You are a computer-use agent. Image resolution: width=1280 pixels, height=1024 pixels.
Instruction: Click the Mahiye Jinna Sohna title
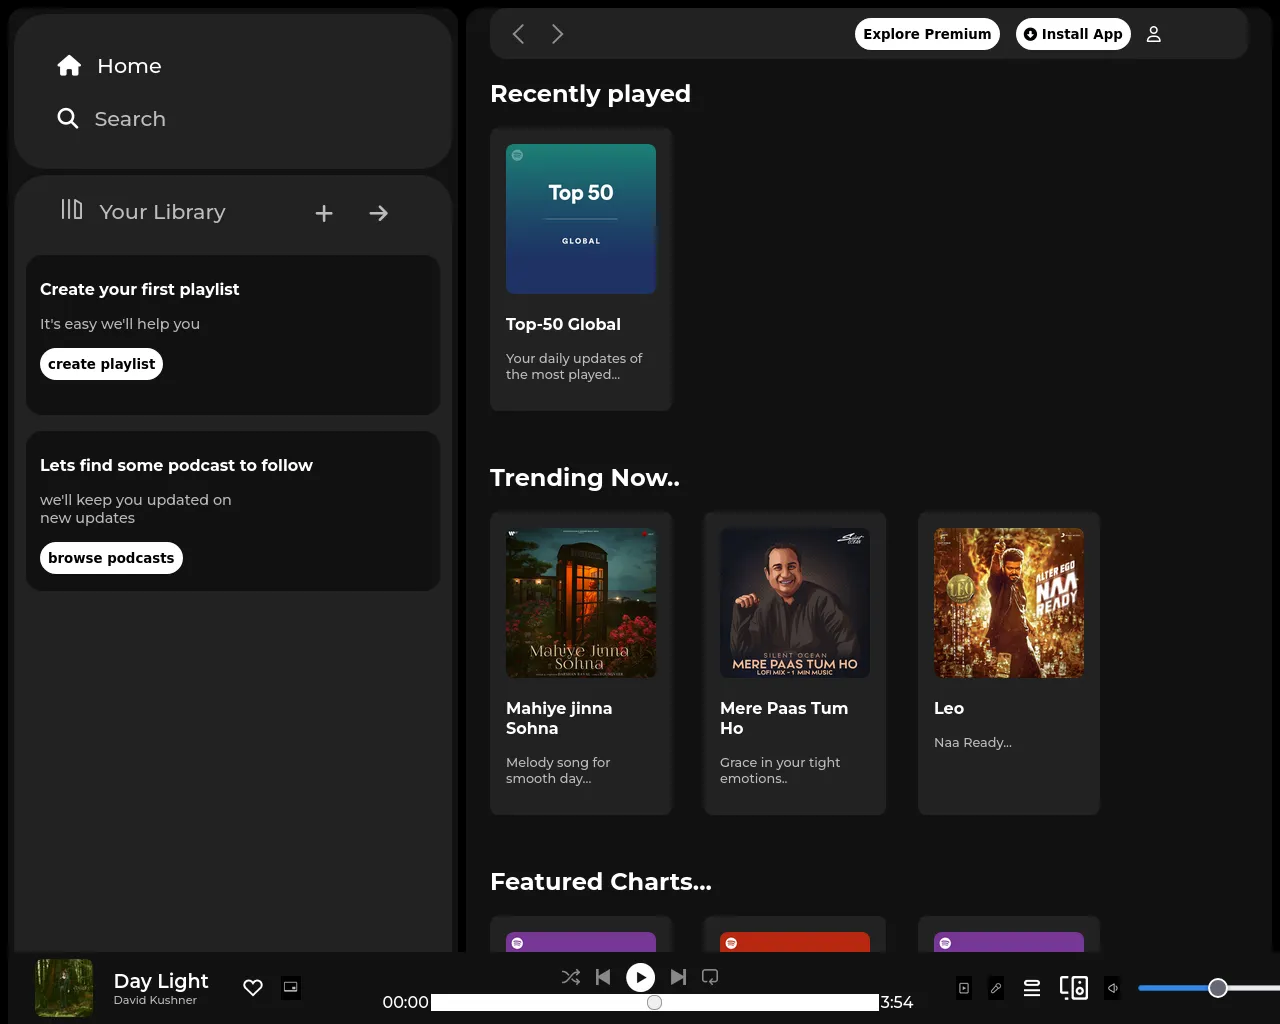point(559,718)
